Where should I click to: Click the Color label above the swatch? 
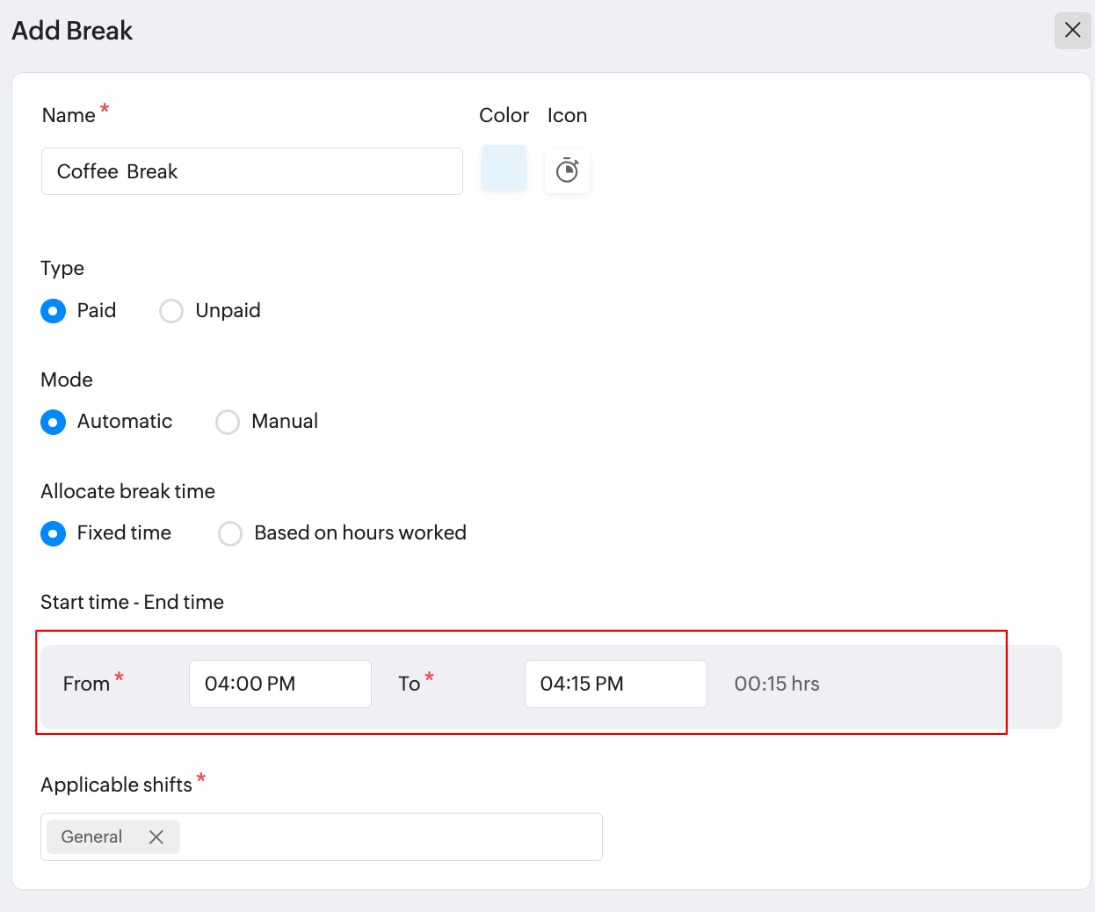504,115
